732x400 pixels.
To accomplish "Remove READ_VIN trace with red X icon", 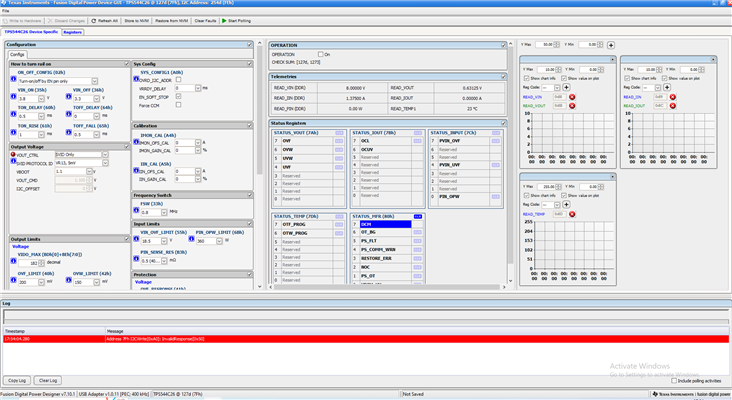I will (572, 97).
